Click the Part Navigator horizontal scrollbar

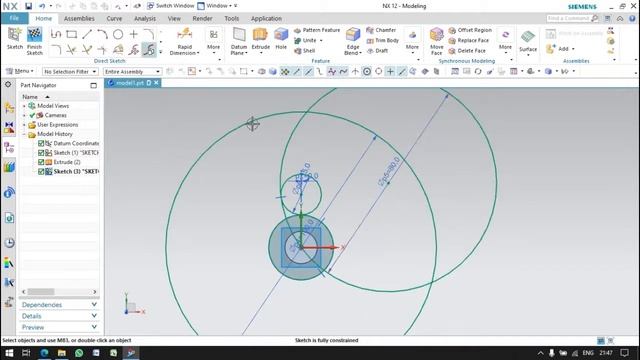59,292
